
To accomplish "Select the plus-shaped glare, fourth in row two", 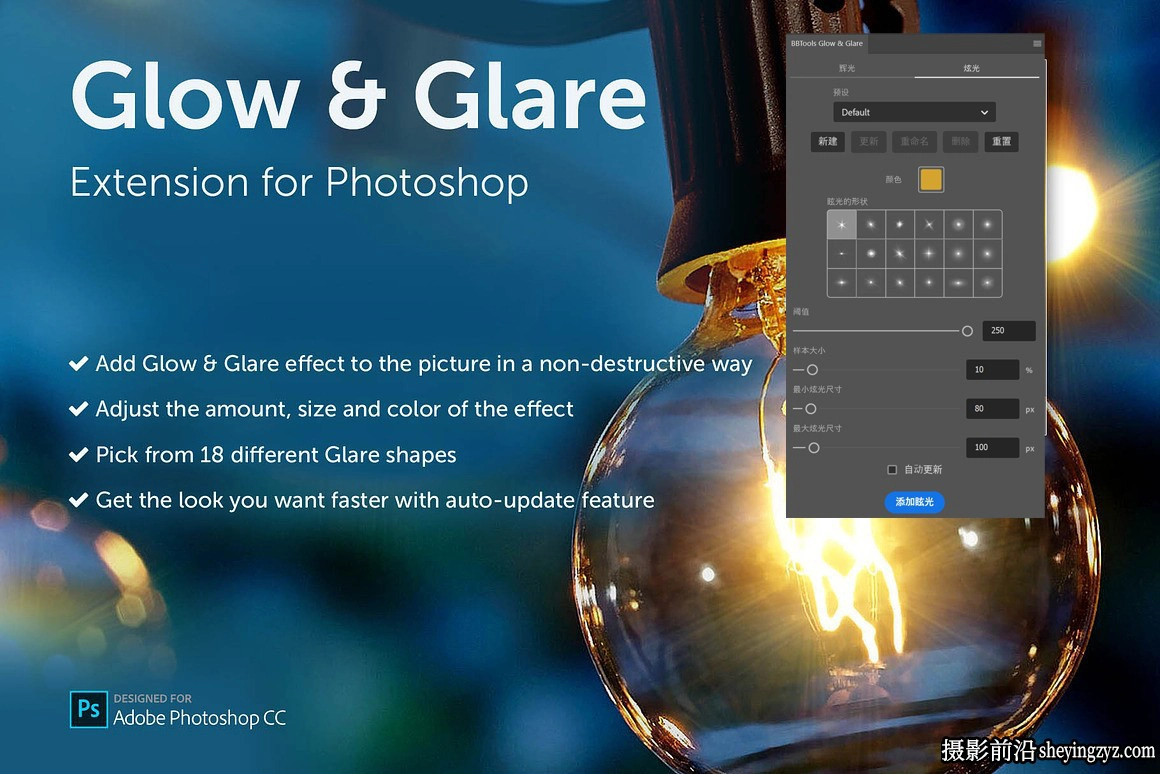I will 929,254.
